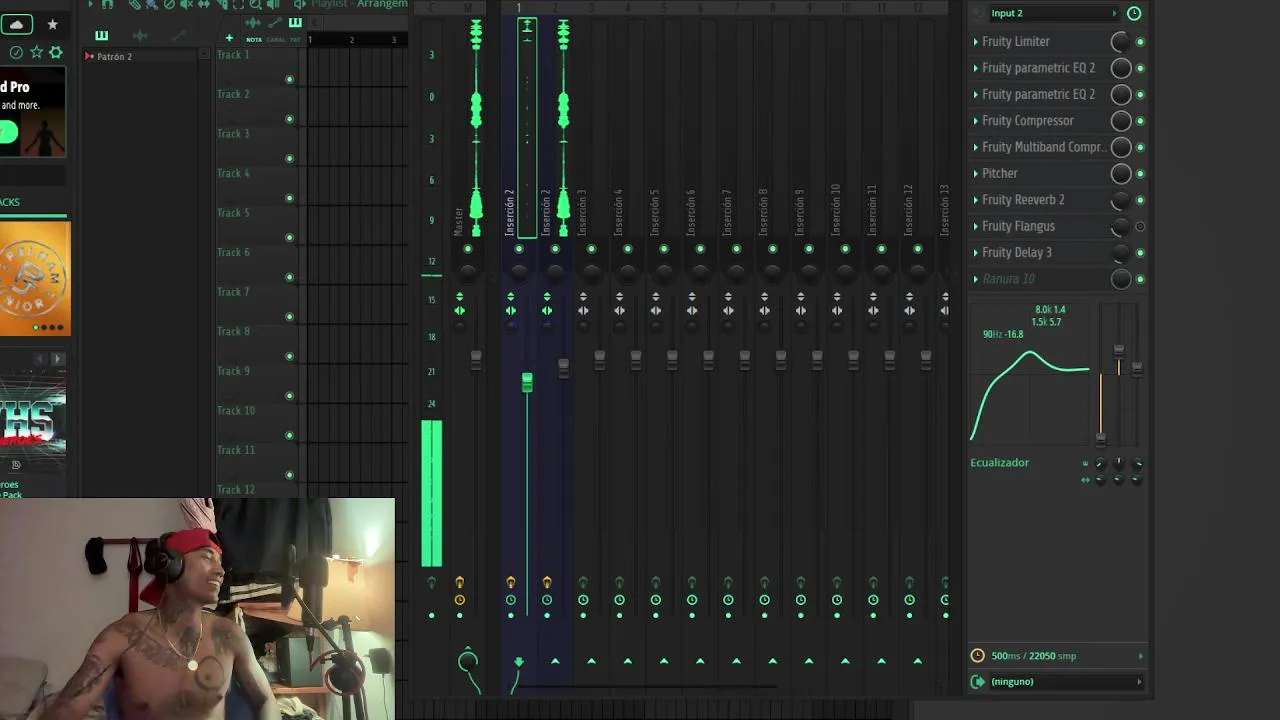Click the Track 3 label in playlist

pyautogui.click(x=233, y=133)
